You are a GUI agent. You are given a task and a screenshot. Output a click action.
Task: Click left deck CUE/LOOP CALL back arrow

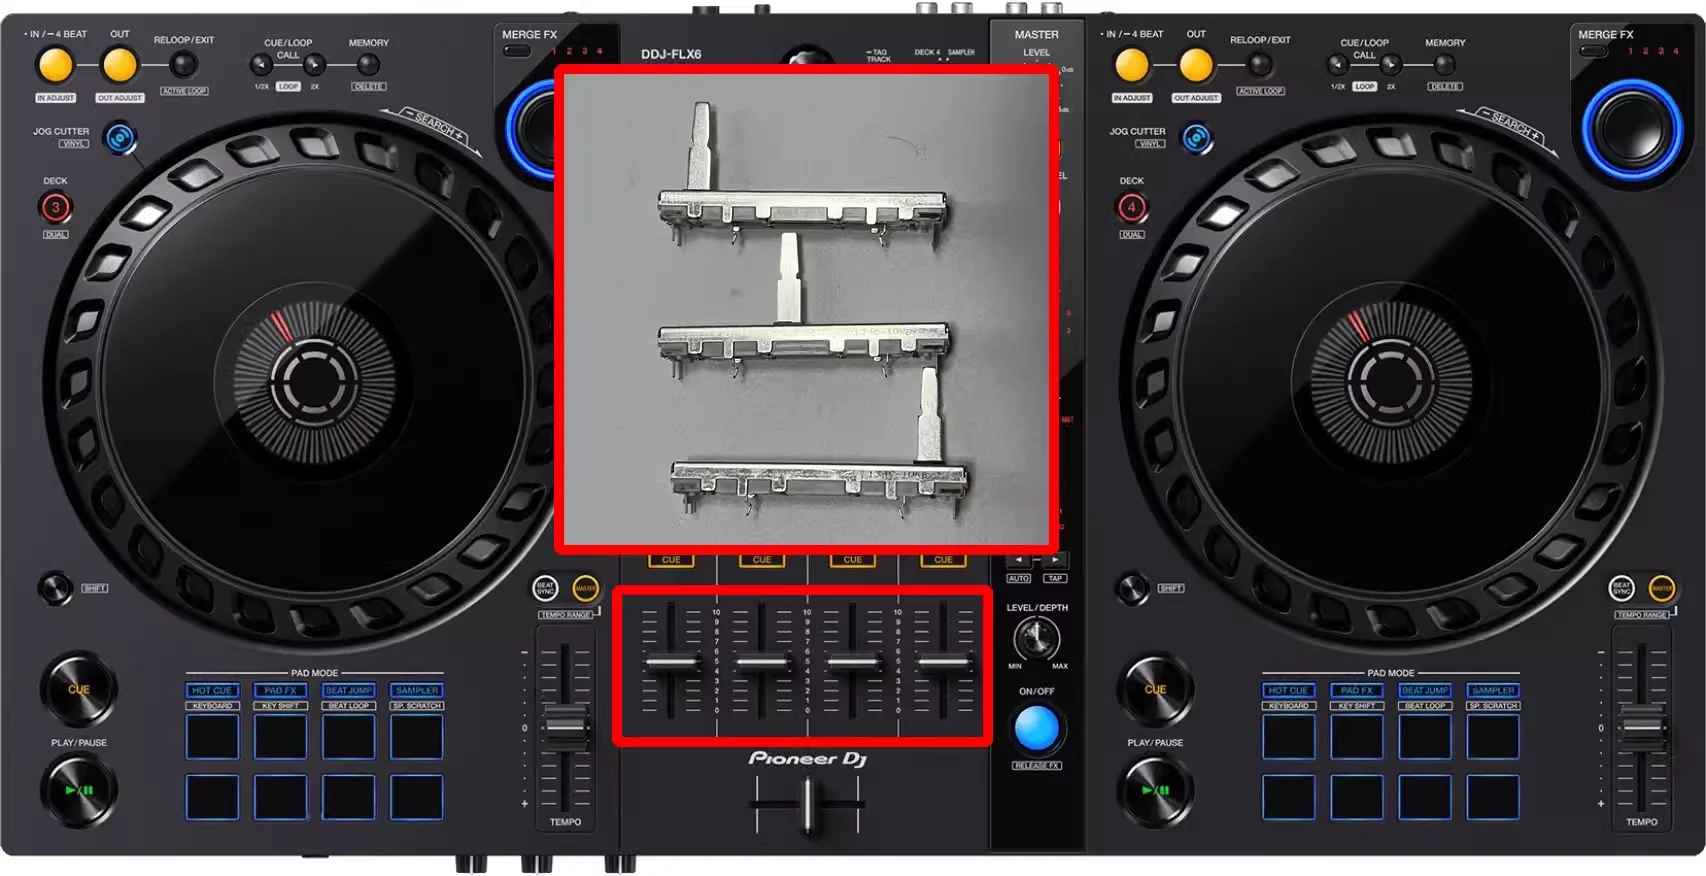(x=261, y=66)
